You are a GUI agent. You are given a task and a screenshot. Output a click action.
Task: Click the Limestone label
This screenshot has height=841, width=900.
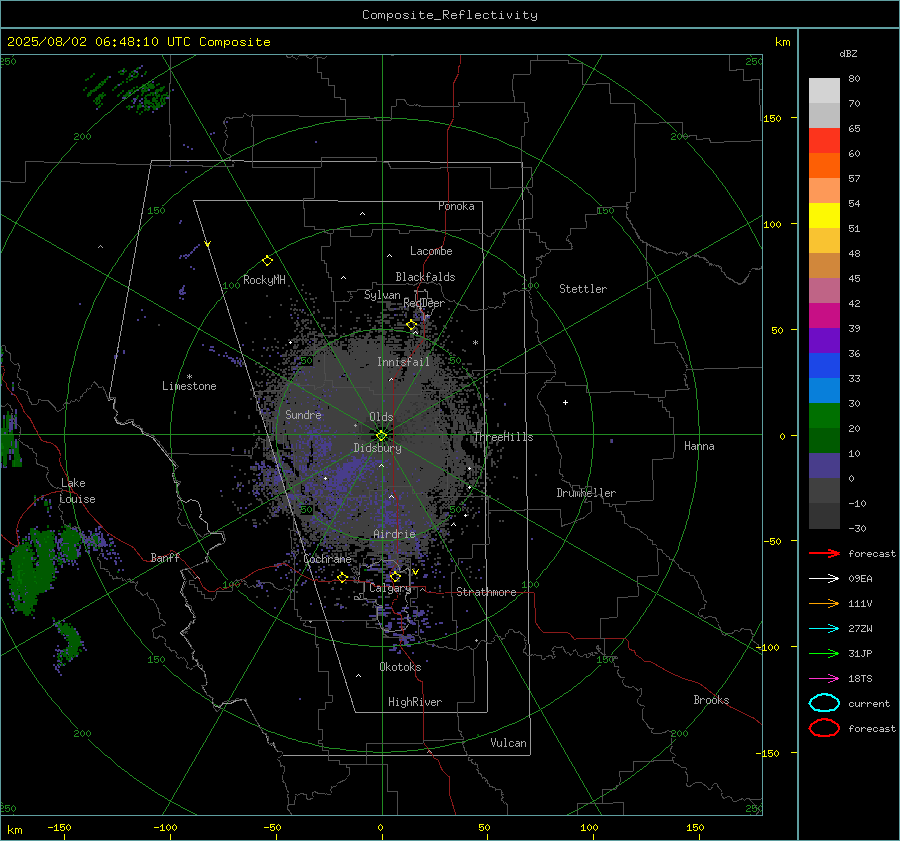(x=189, y=386)
